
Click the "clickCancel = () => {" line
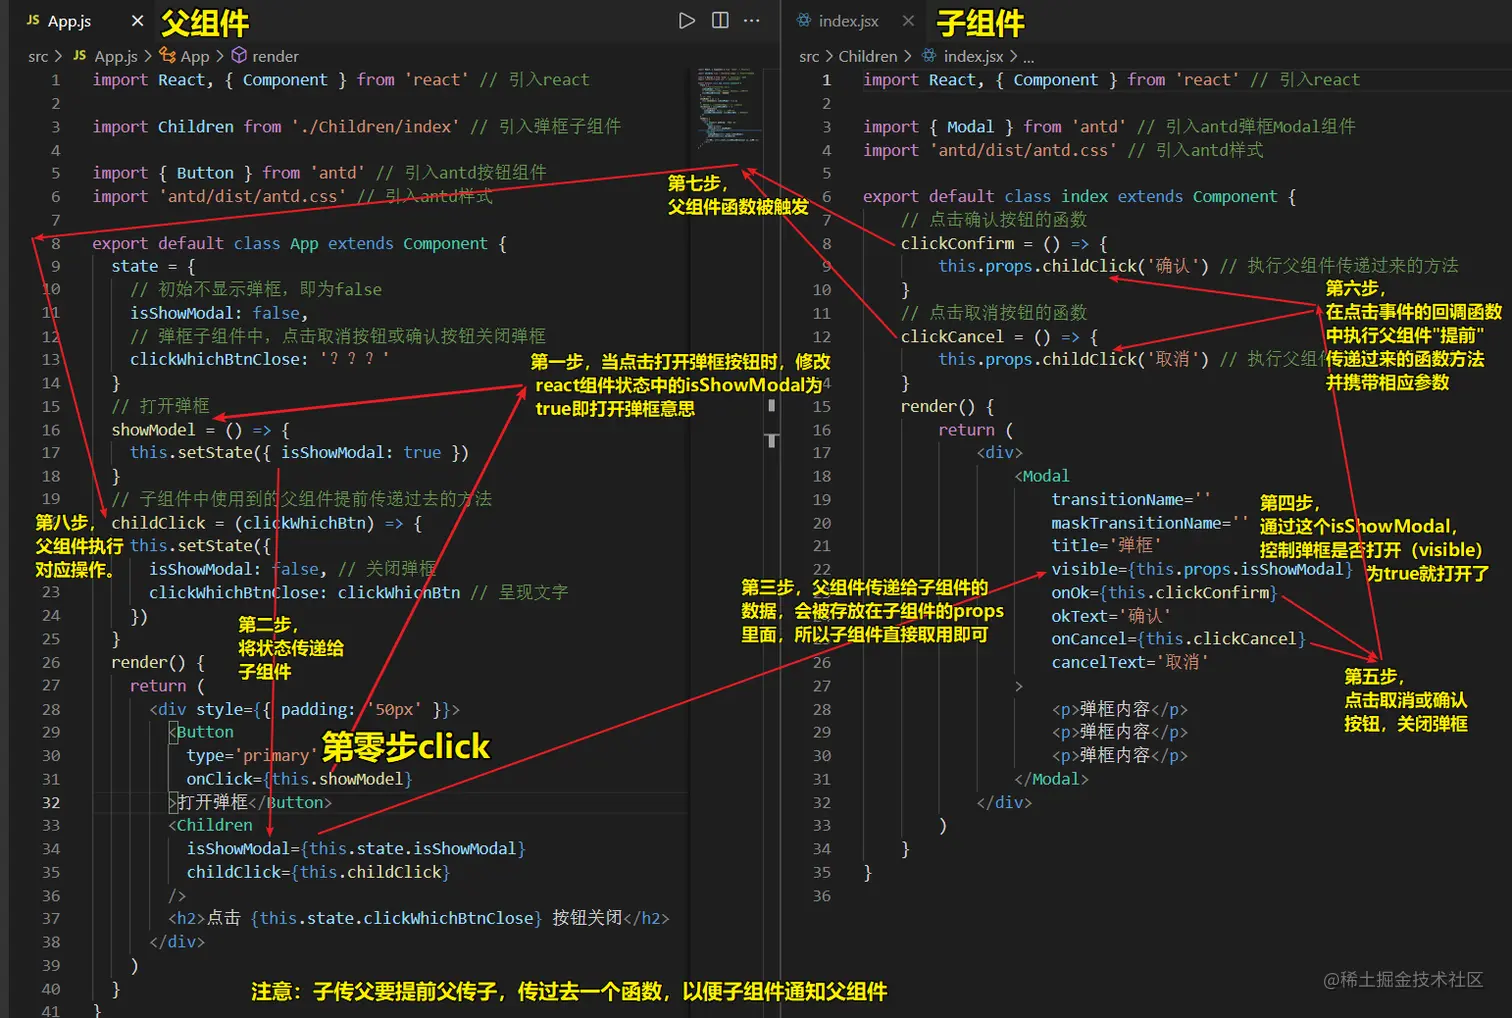coord(1000,336)
